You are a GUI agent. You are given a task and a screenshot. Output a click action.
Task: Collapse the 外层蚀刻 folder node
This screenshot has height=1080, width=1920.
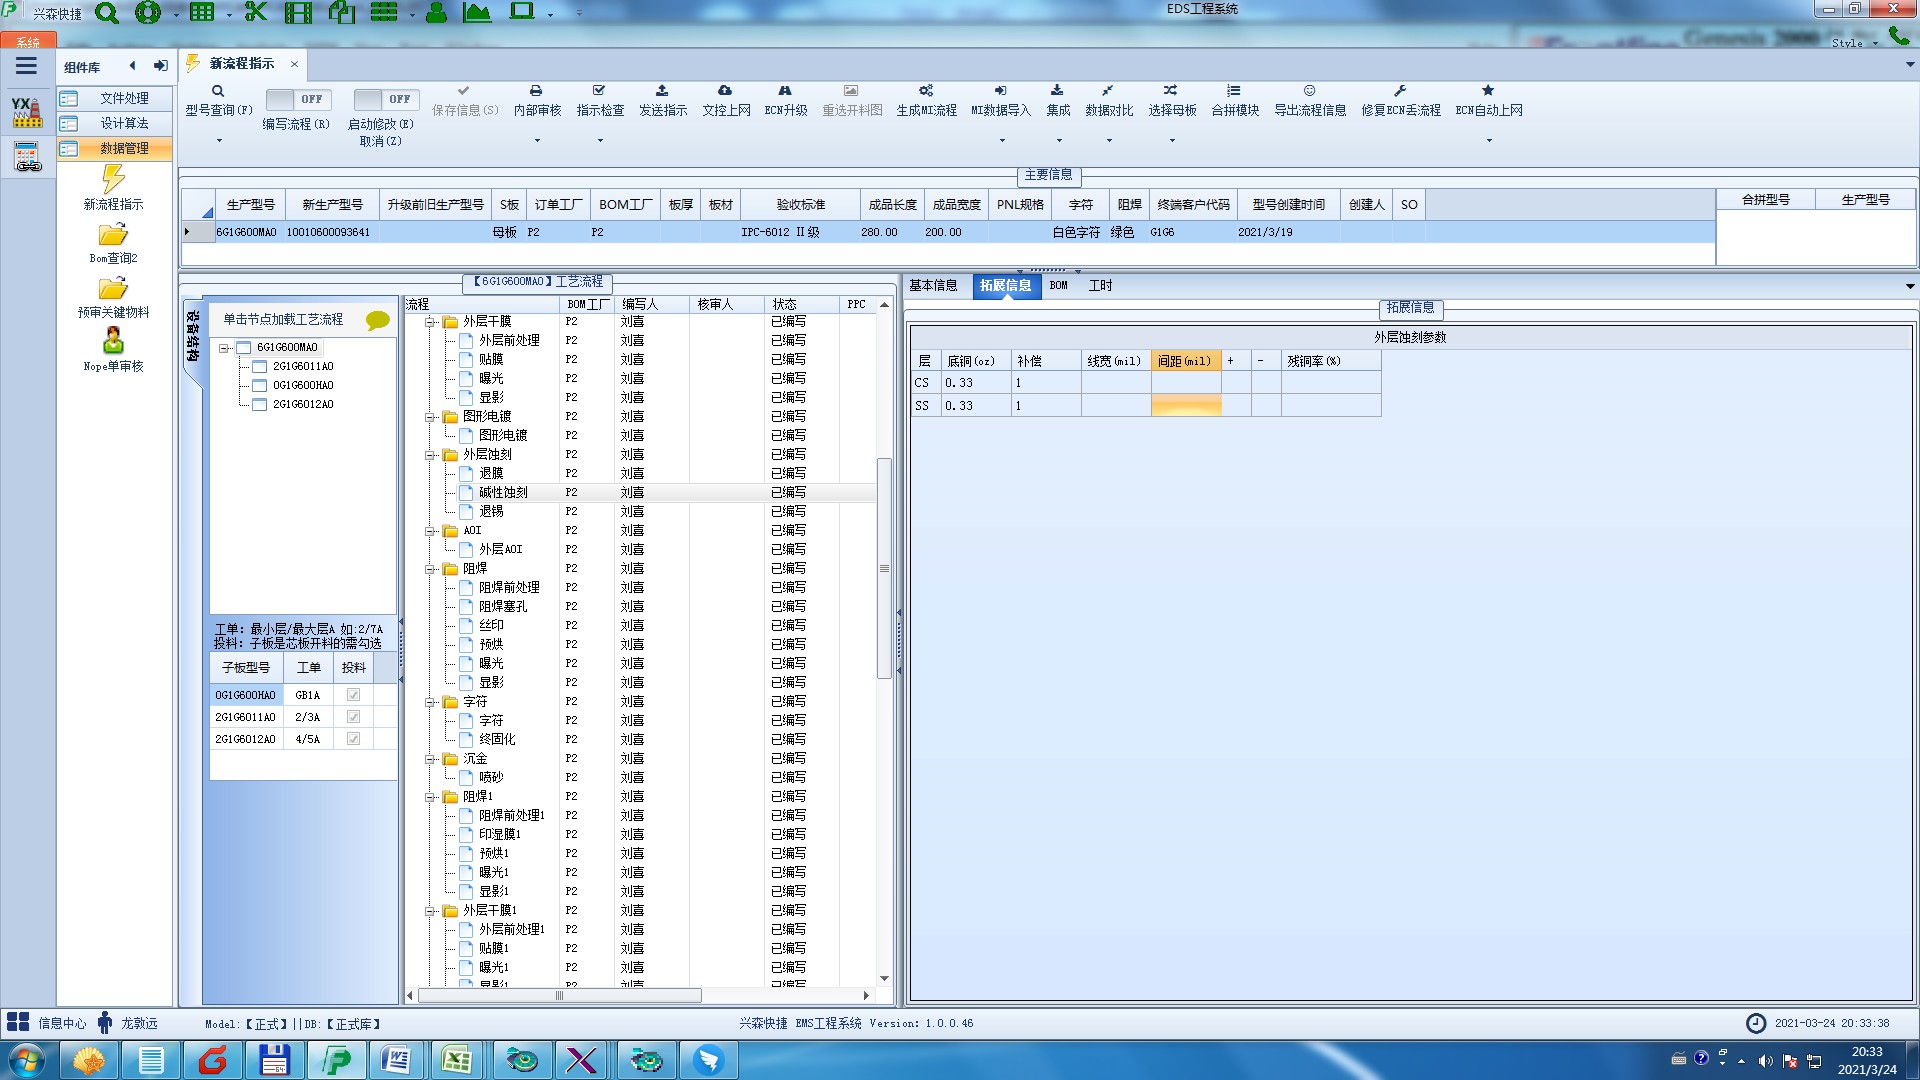click(430, 455)
